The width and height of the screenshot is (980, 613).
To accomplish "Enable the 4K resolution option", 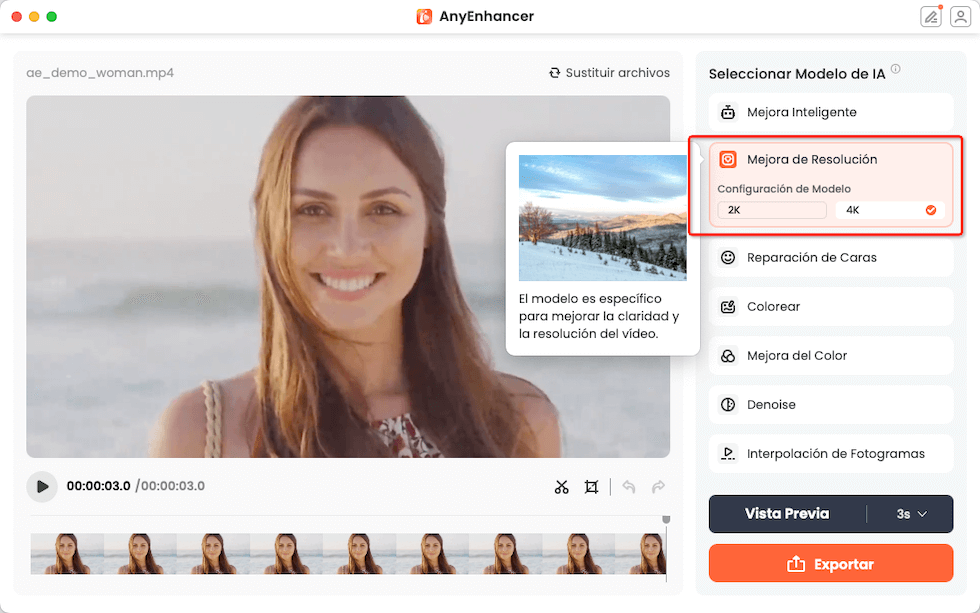I will [x=890, y=210].
